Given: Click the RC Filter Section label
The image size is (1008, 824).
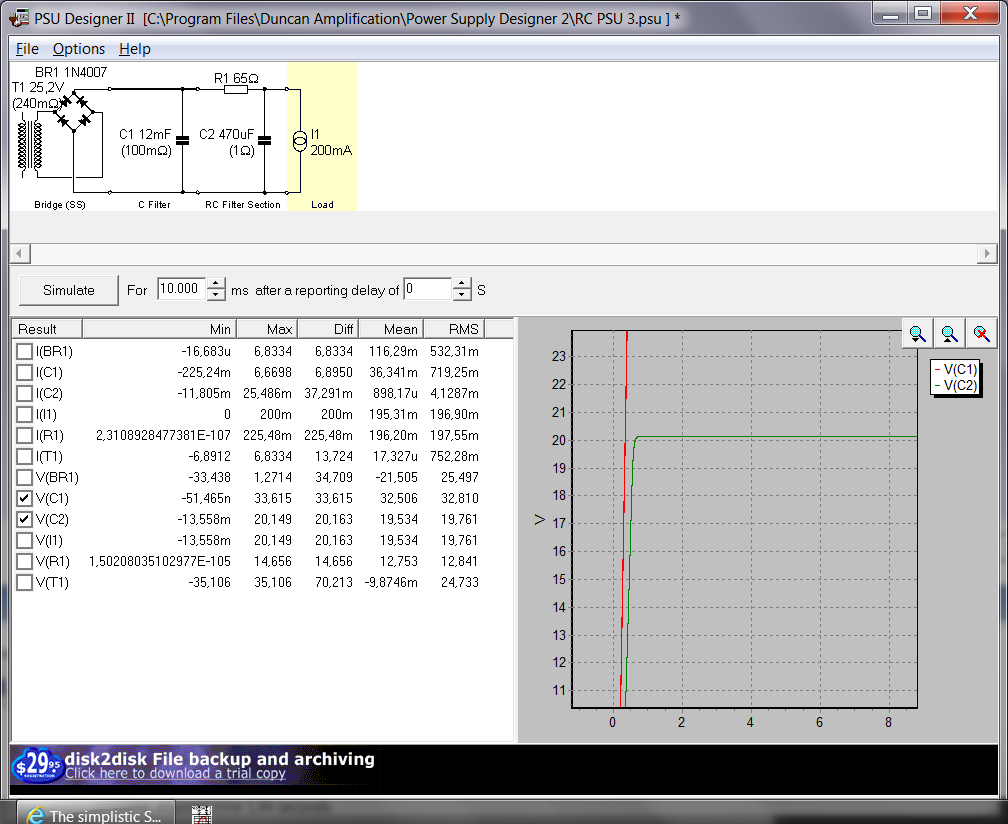Looking at the screenshot, I should pos(243,204).
